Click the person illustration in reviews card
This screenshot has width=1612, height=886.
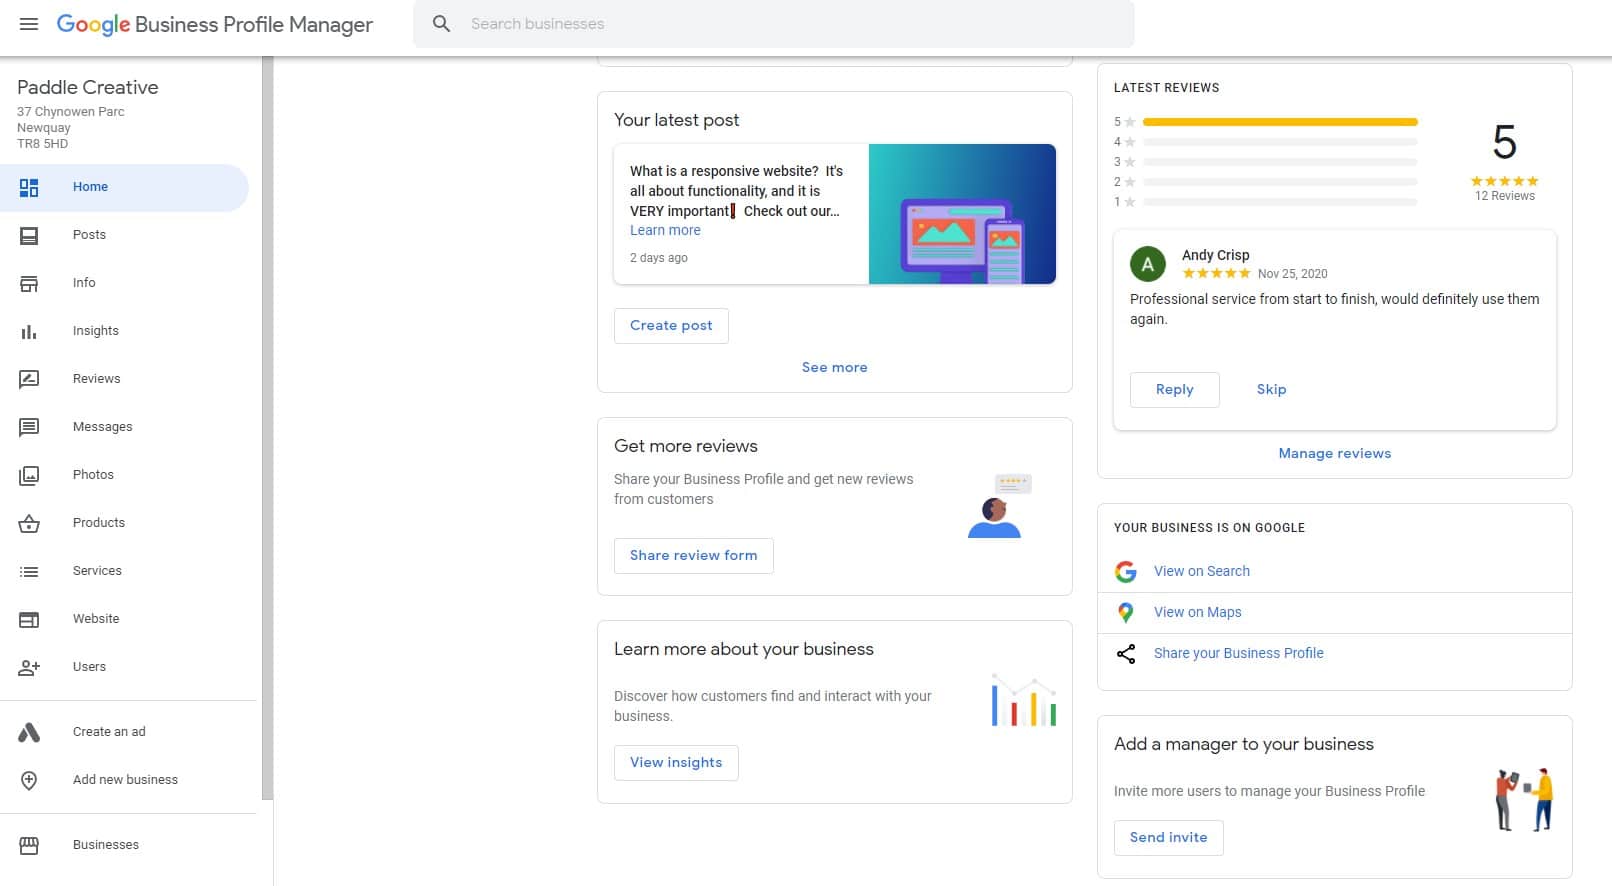coord(999,506)
